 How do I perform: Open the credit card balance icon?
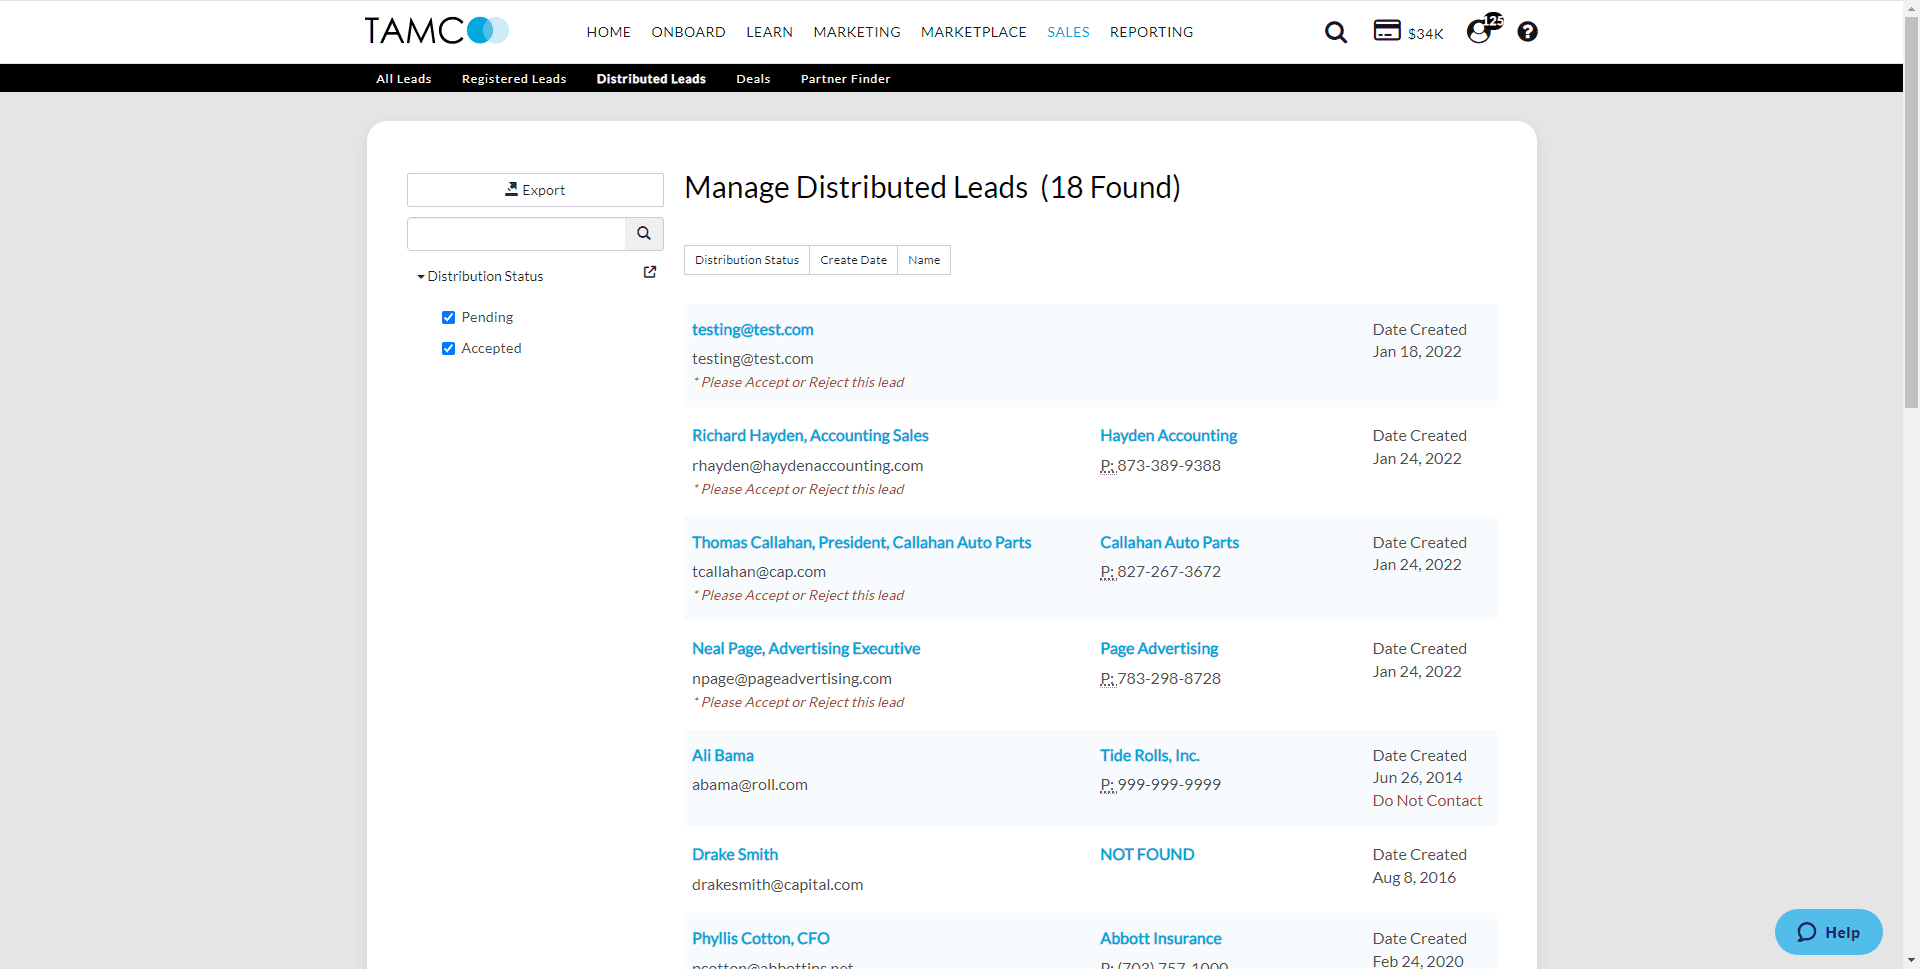point(1387,31)
